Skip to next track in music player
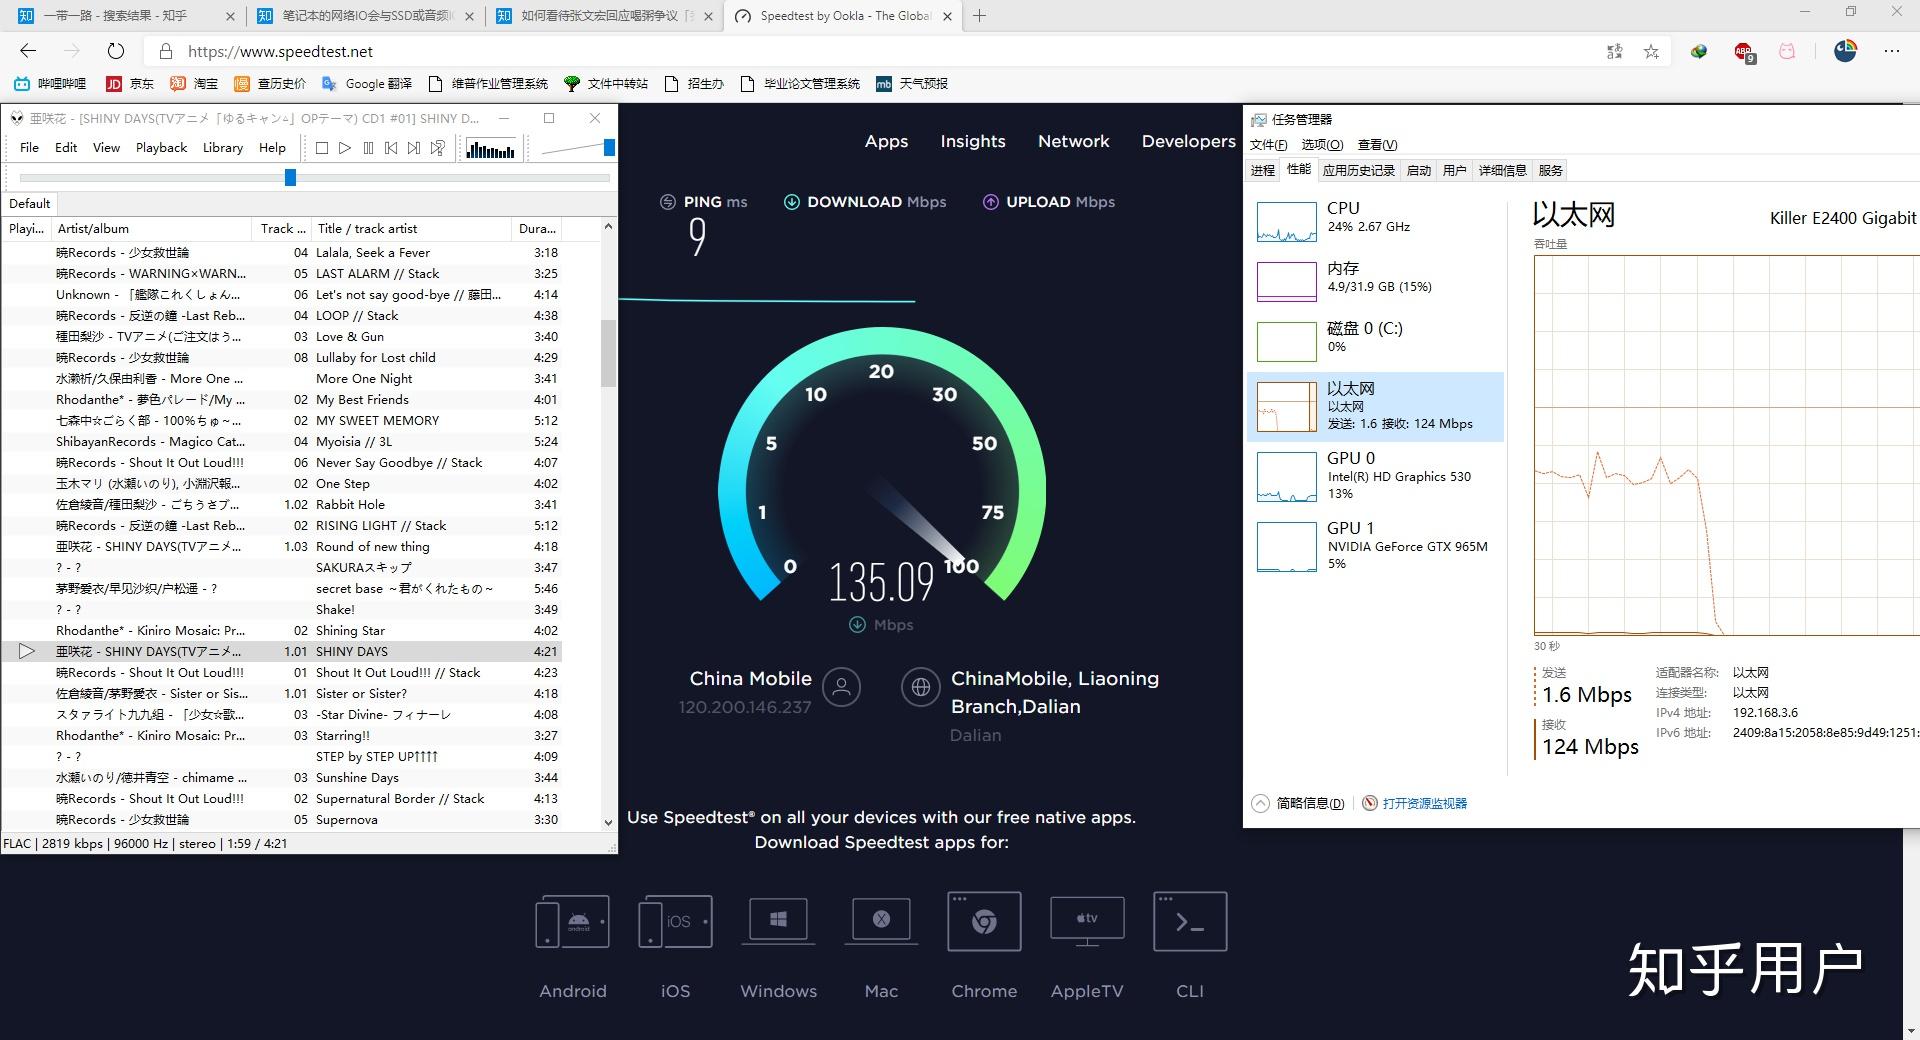1920x1040 pixels. (414, 148)
